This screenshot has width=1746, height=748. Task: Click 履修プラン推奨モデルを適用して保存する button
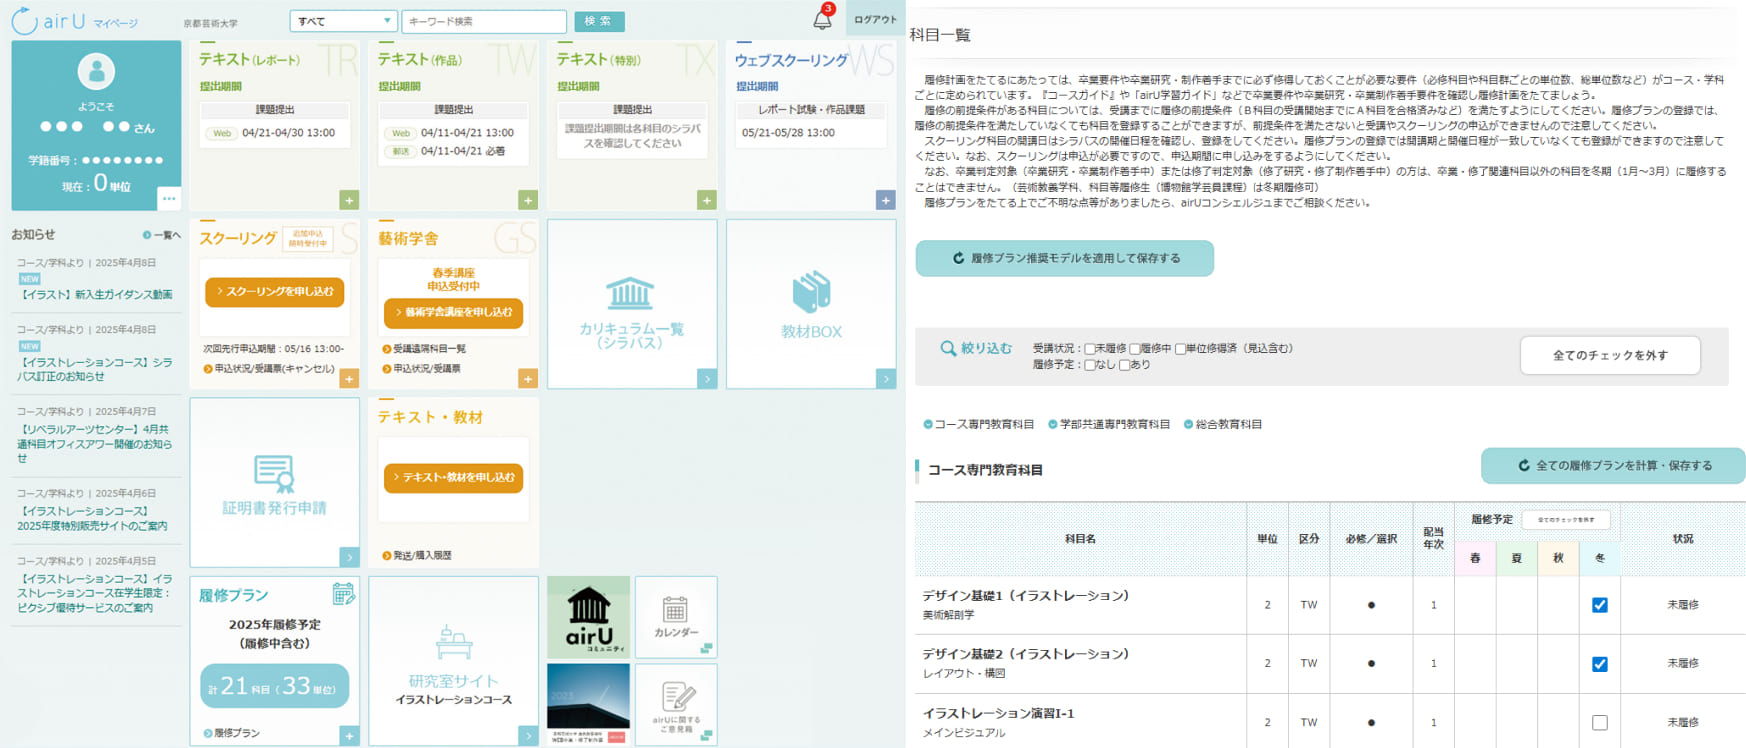click(1065, 258)
